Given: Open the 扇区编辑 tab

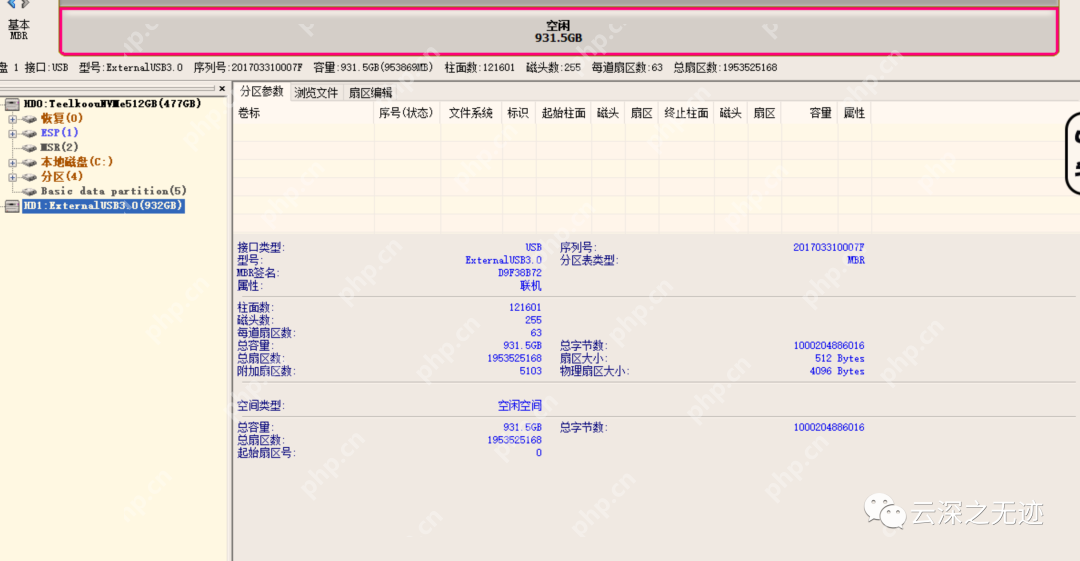Looking at the screenshot, I should pyautogui.click(x=371, y=92).
